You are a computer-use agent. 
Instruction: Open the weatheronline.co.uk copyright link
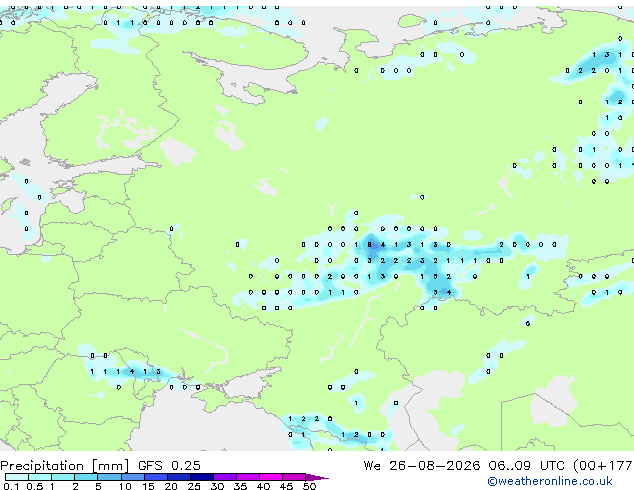coord(550,481)
